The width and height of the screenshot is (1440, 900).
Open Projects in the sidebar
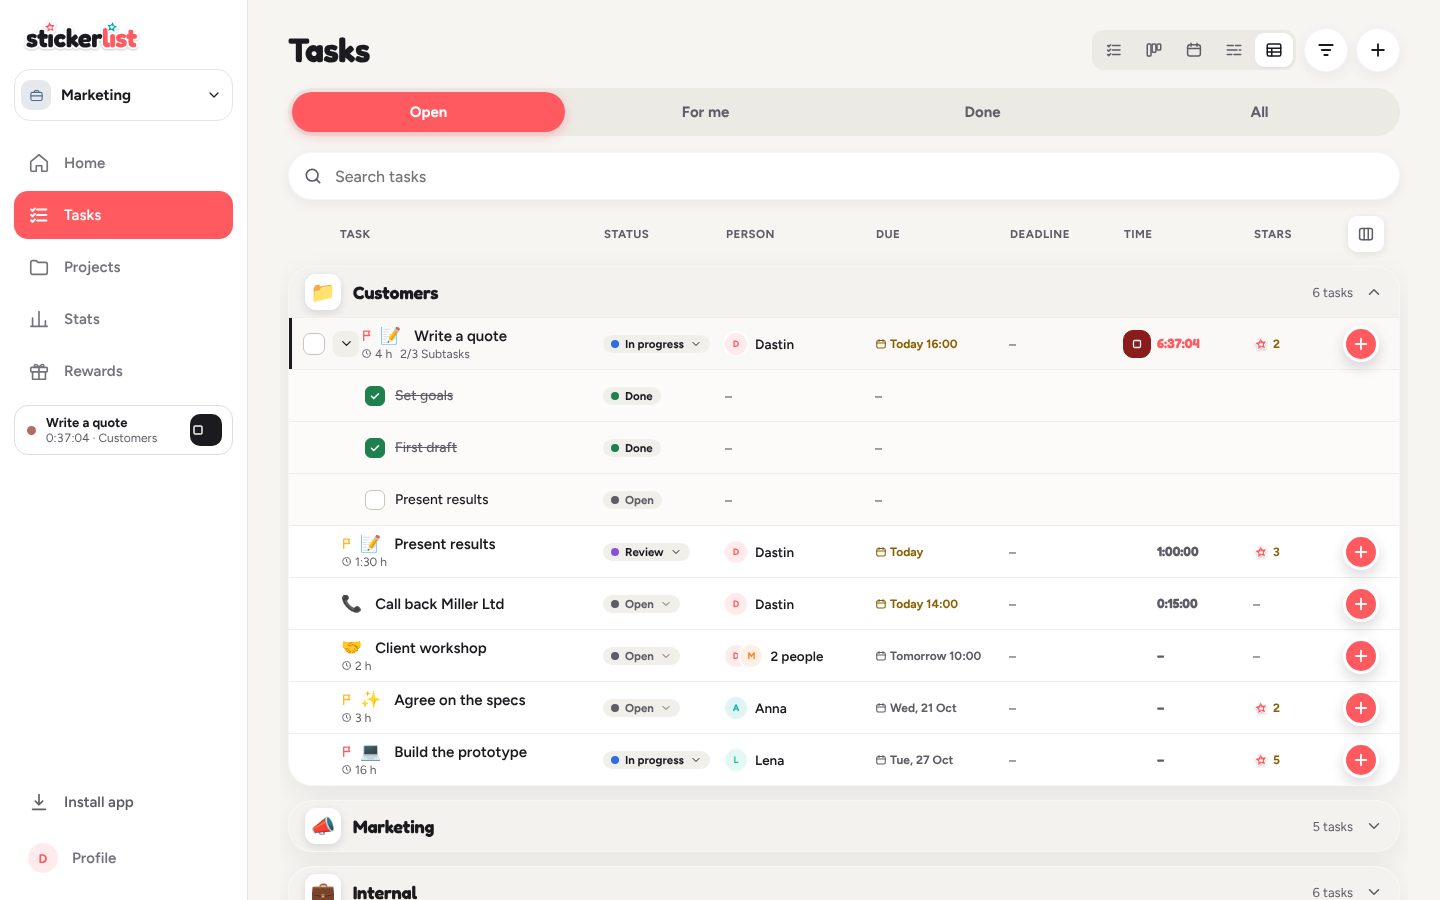point(123,267)
